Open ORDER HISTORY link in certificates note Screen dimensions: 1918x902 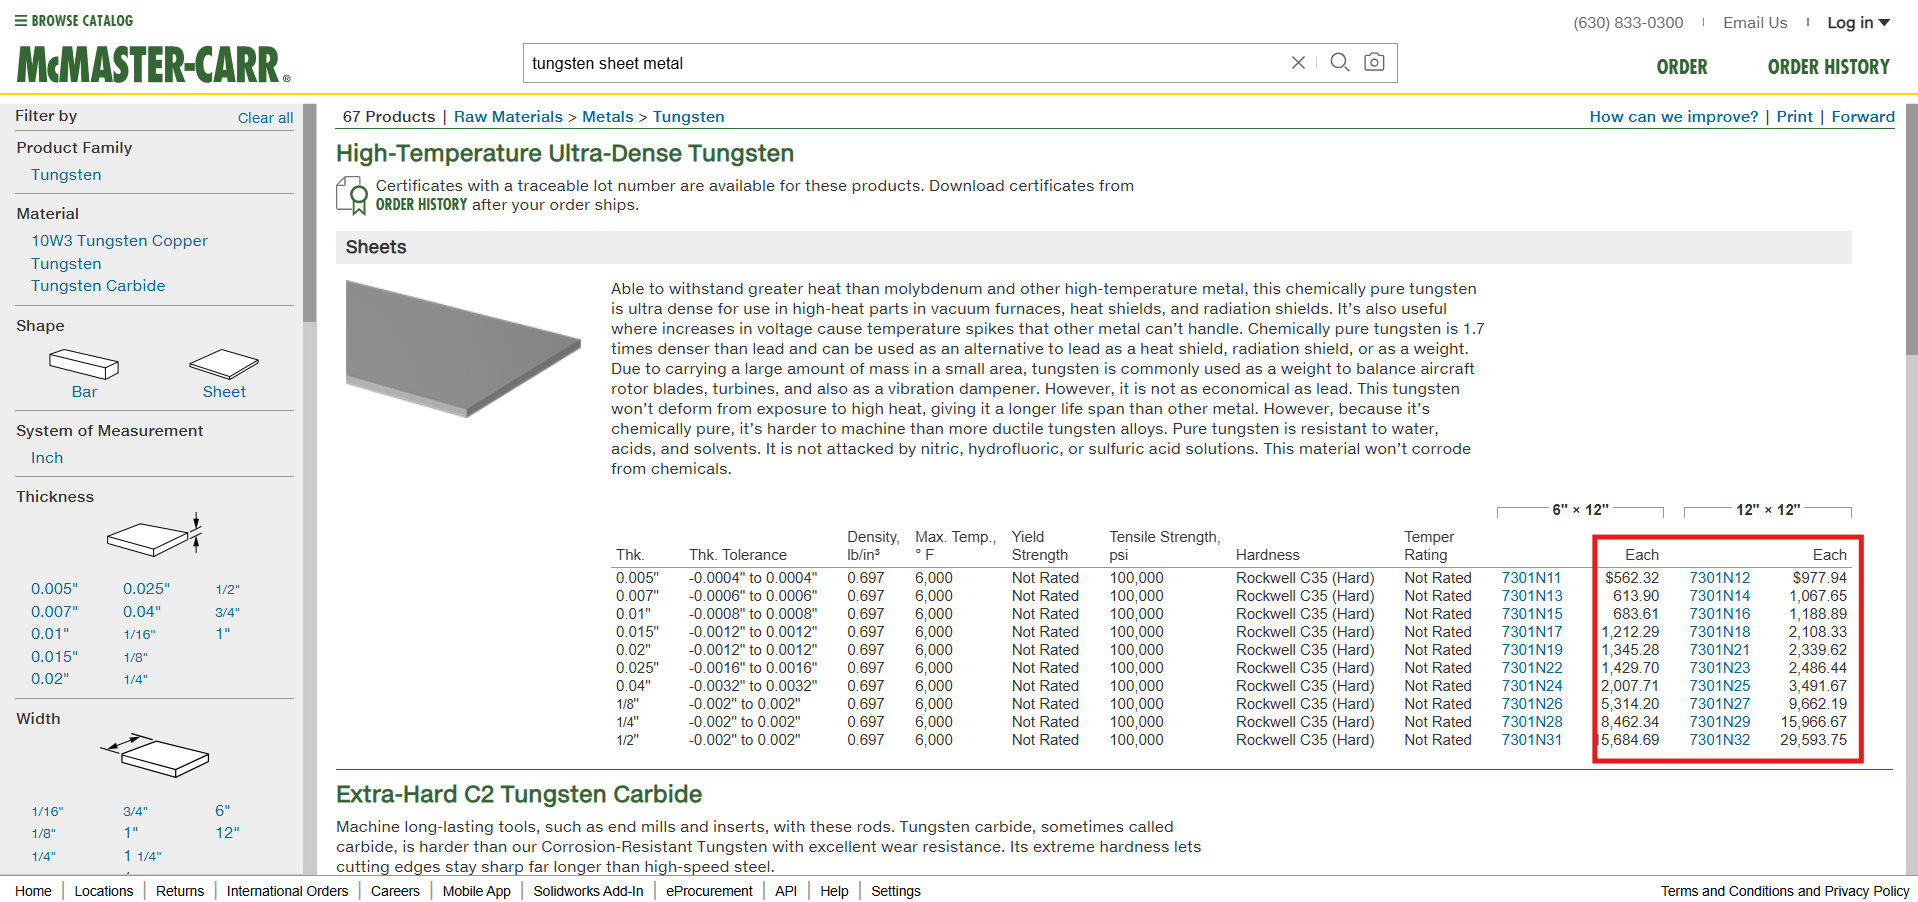(x=421, y=205)
